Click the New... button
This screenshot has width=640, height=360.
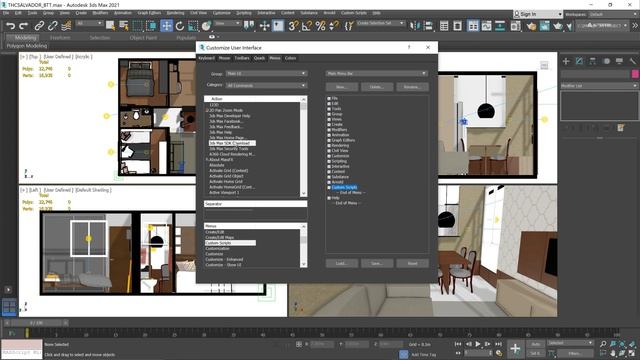tap(342, 87)
